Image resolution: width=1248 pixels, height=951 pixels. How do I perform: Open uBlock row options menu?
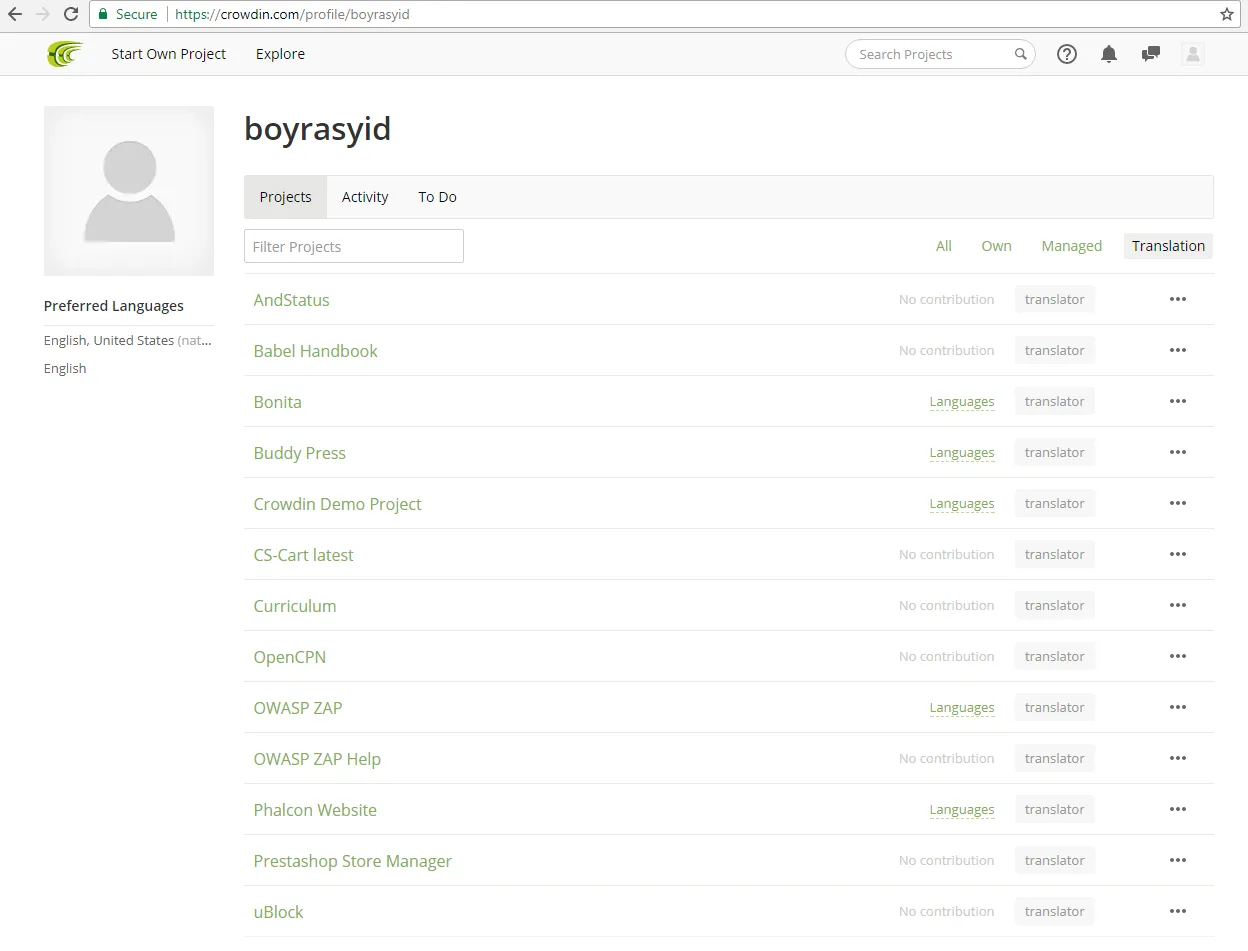(x=1177, y=911)
